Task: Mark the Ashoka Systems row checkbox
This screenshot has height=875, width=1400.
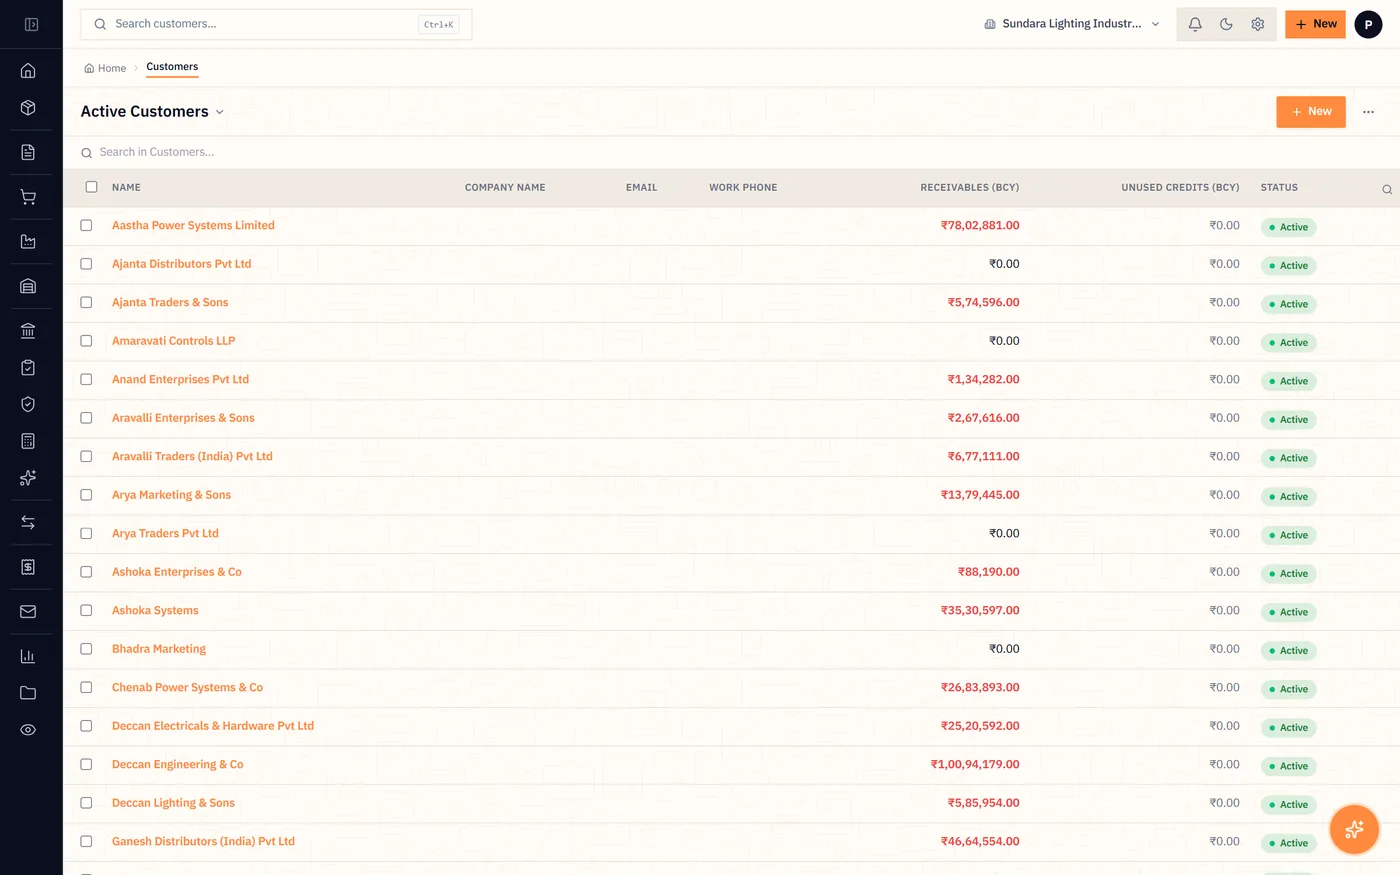Action: 86,611
